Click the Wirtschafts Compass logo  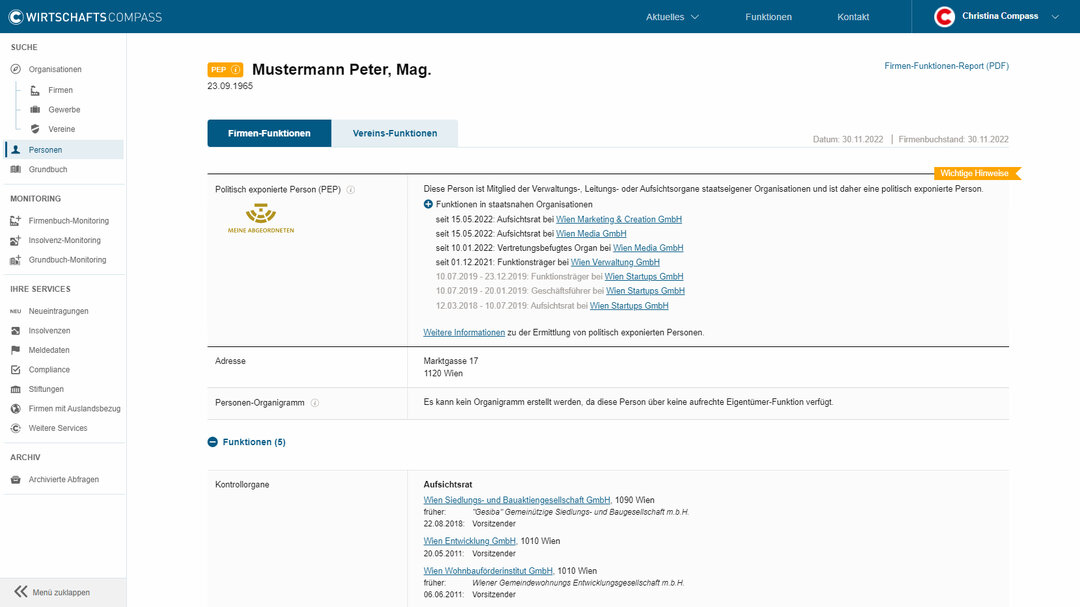(x=85, y=17)
